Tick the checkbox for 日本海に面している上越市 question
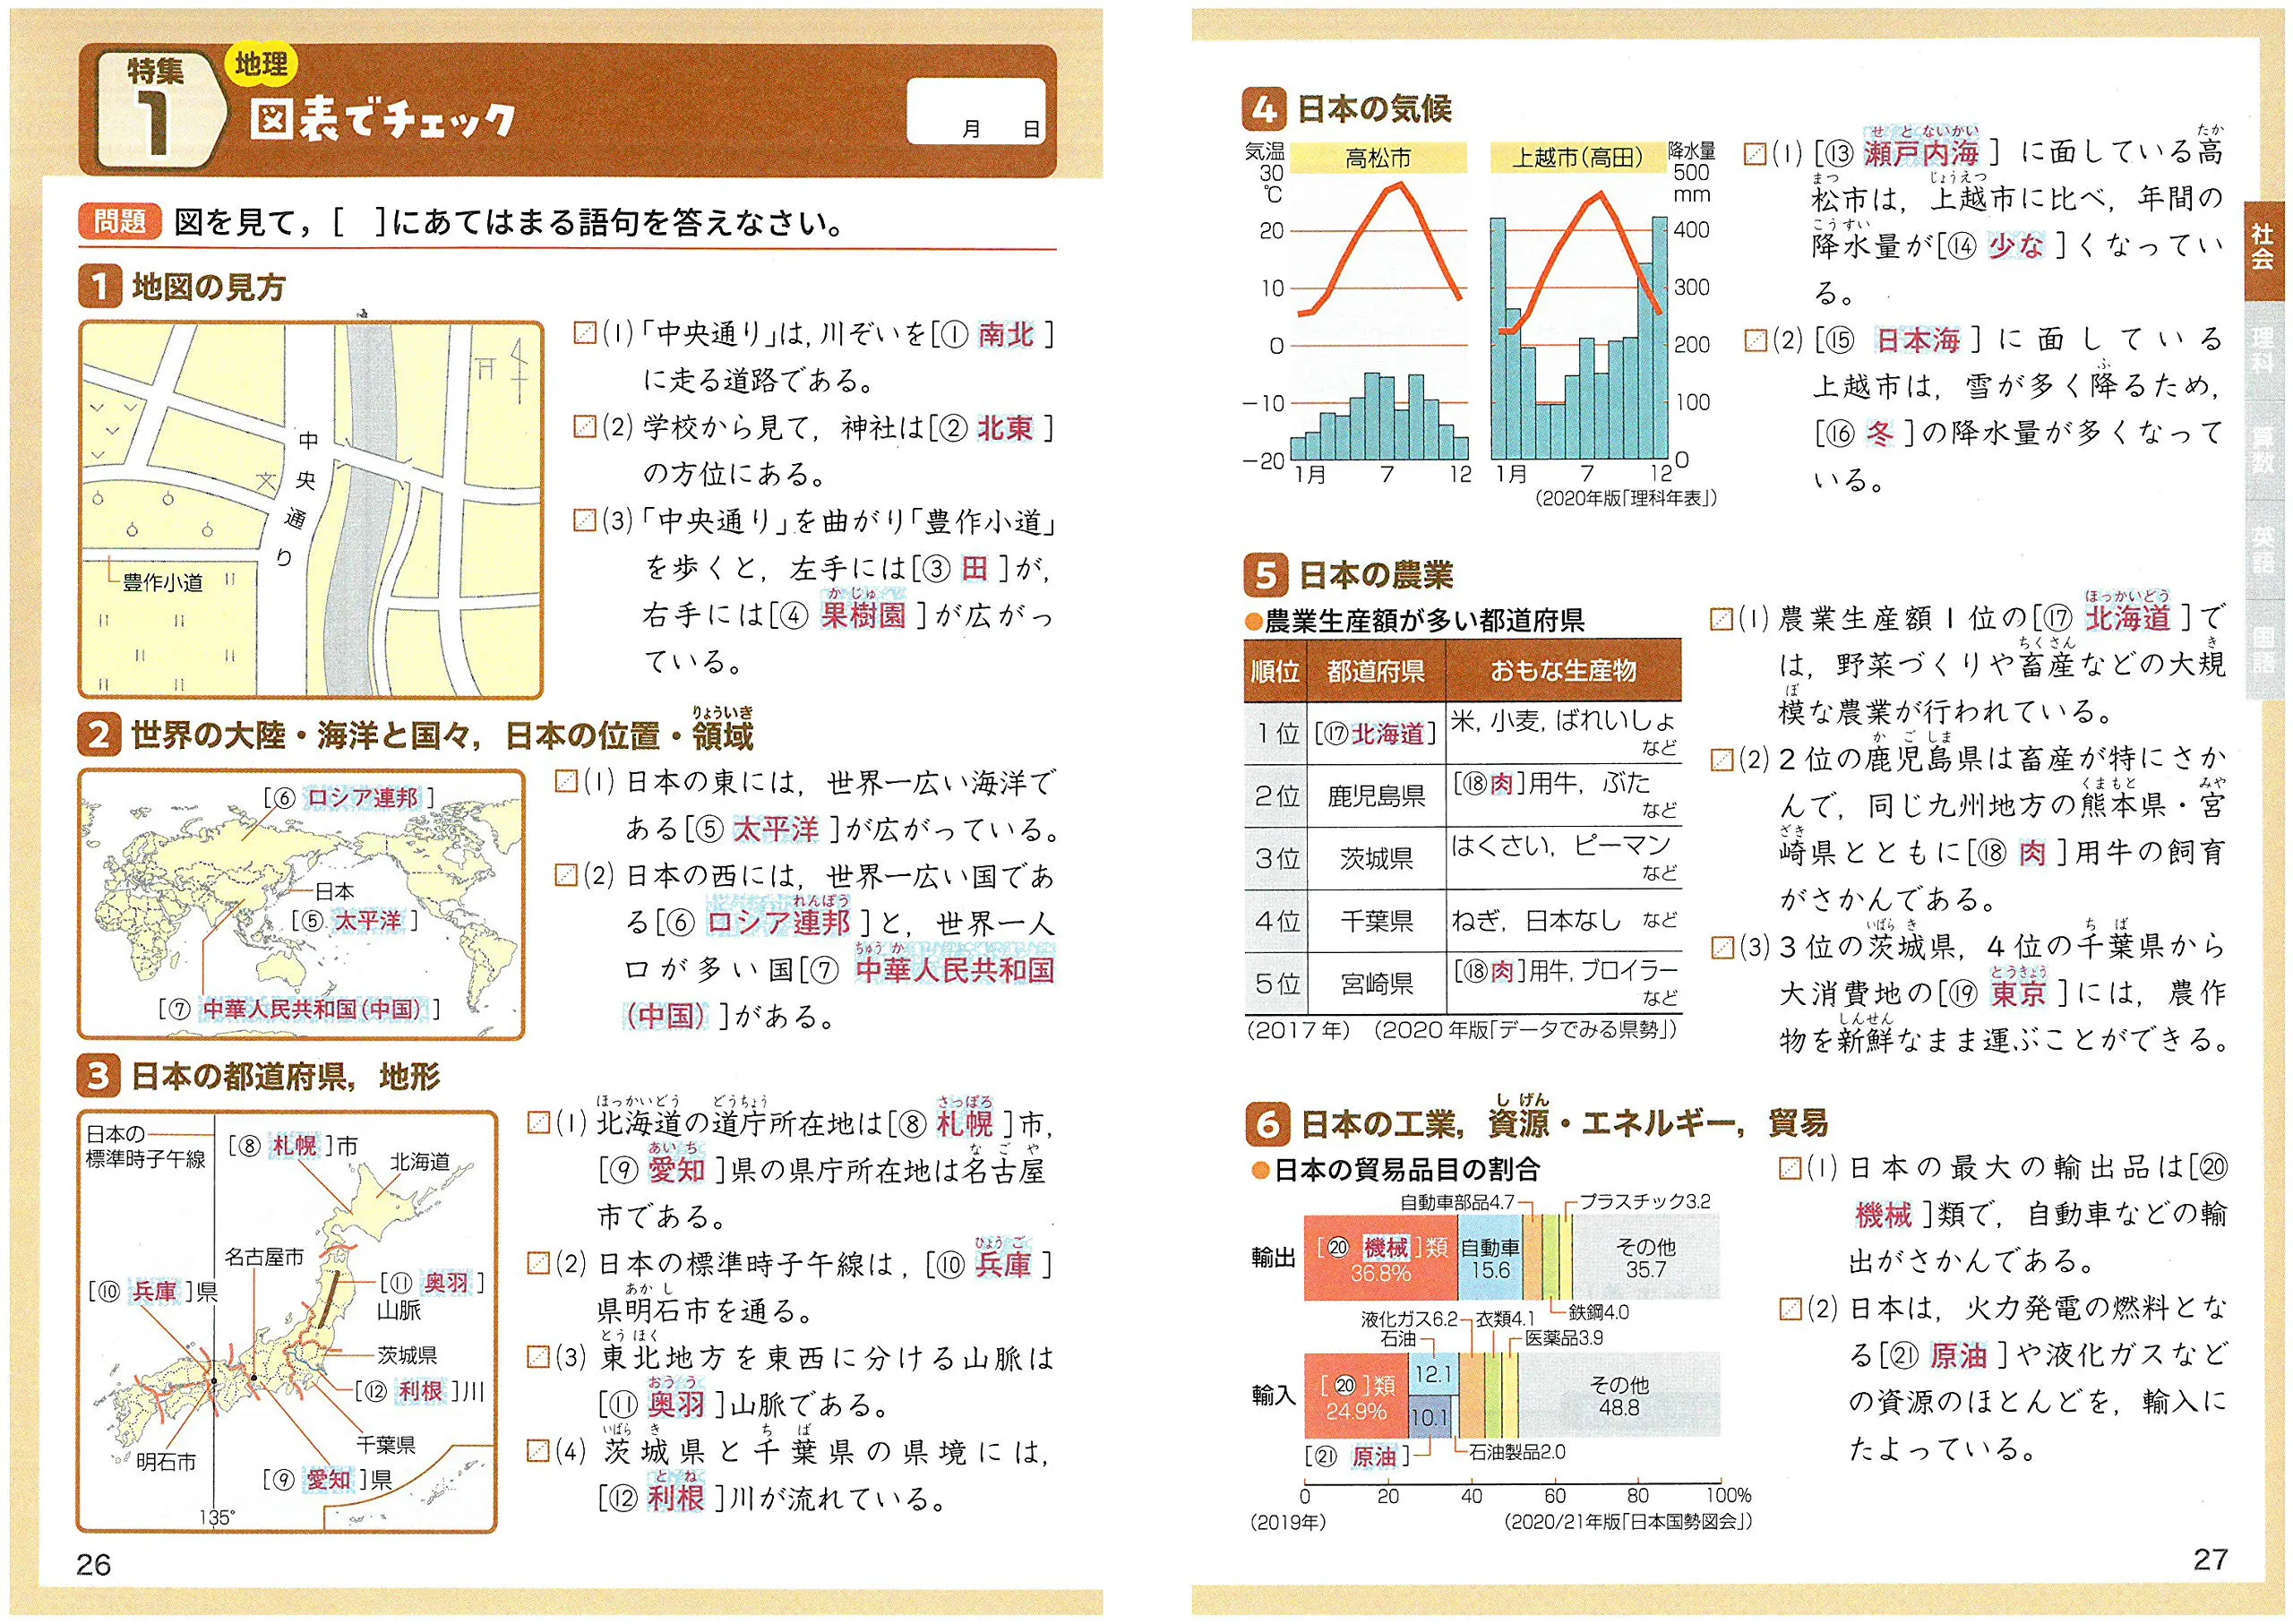 [x=1755, y=341]
